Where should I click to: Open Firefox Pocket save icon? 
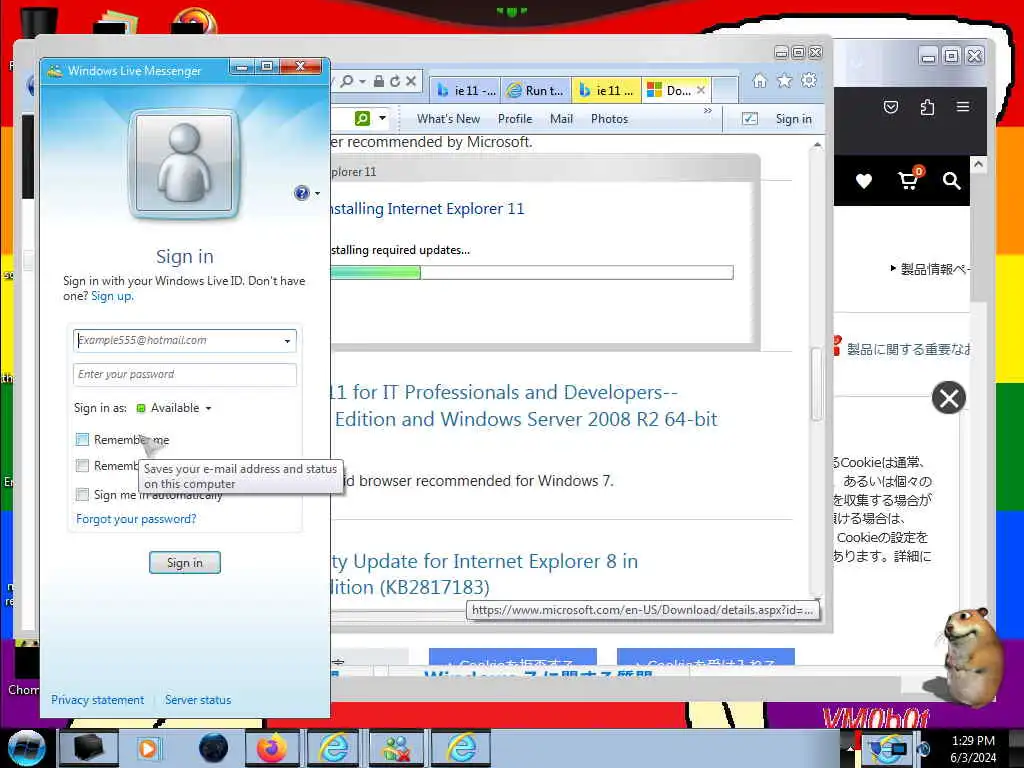click(x=891, y=107)
